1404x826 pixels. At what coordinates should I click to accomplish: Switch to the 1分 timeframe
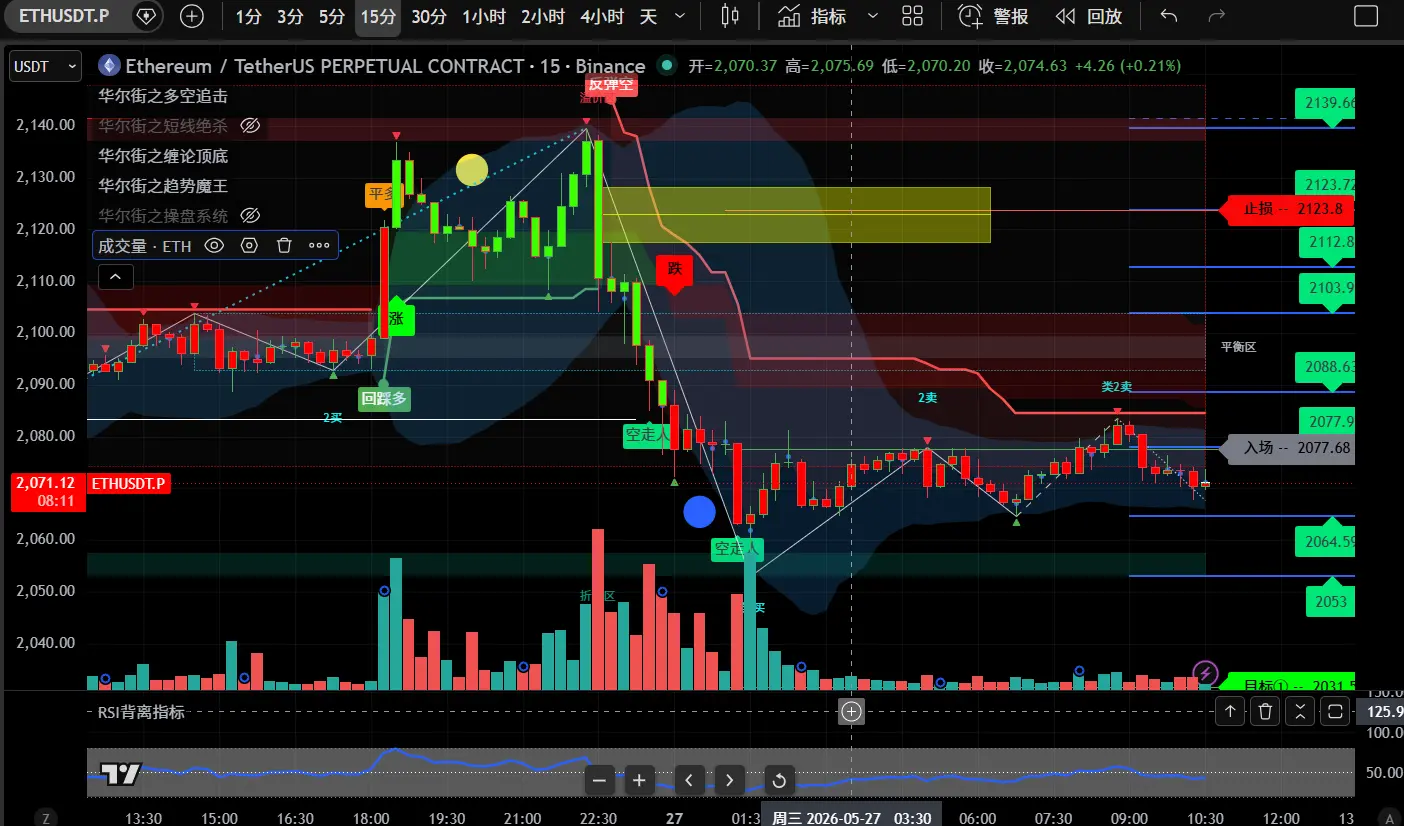pos(249,16)
